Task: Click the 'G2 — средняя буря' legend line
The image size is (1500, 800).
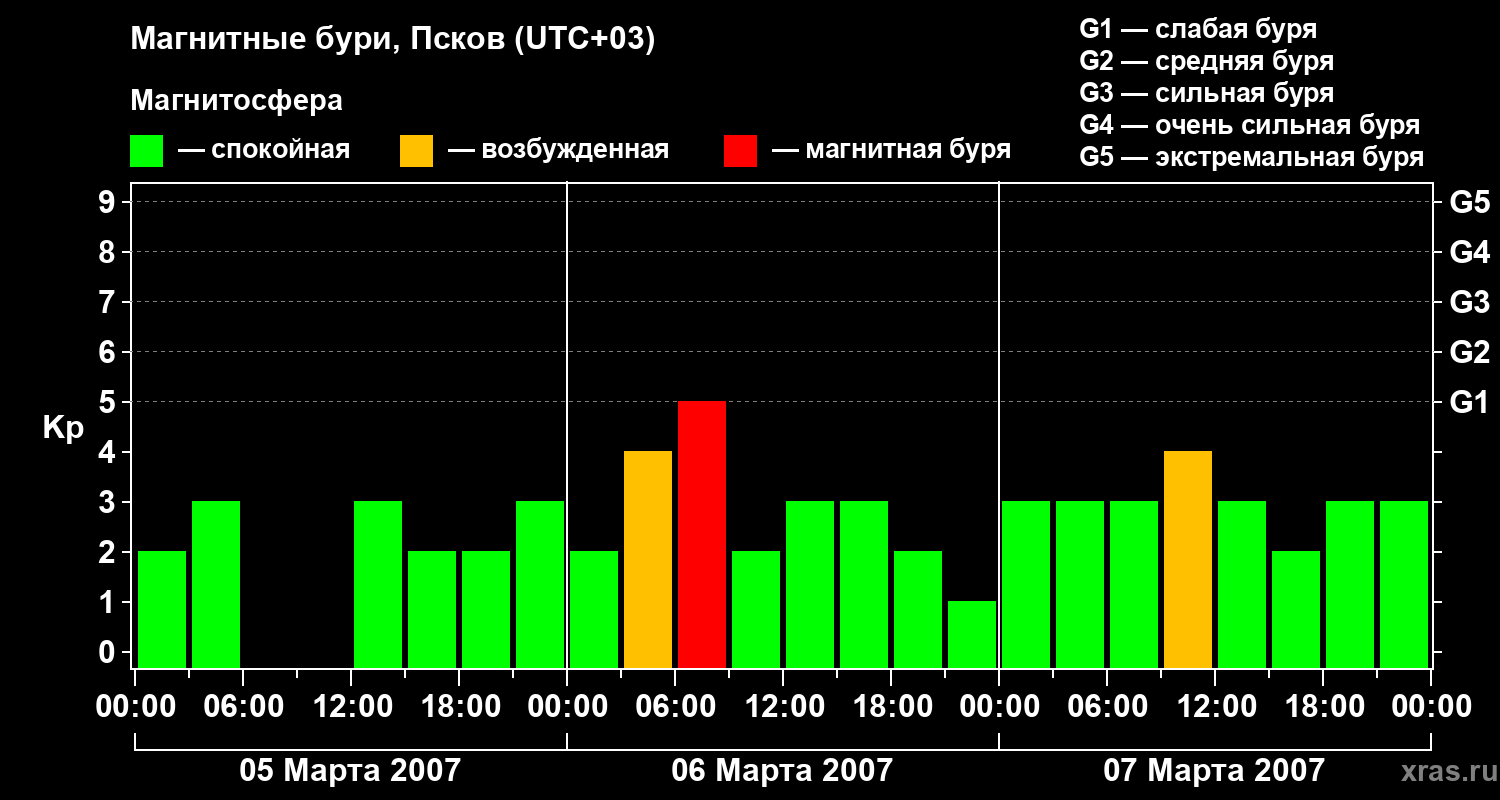Action: (1207, 61)
